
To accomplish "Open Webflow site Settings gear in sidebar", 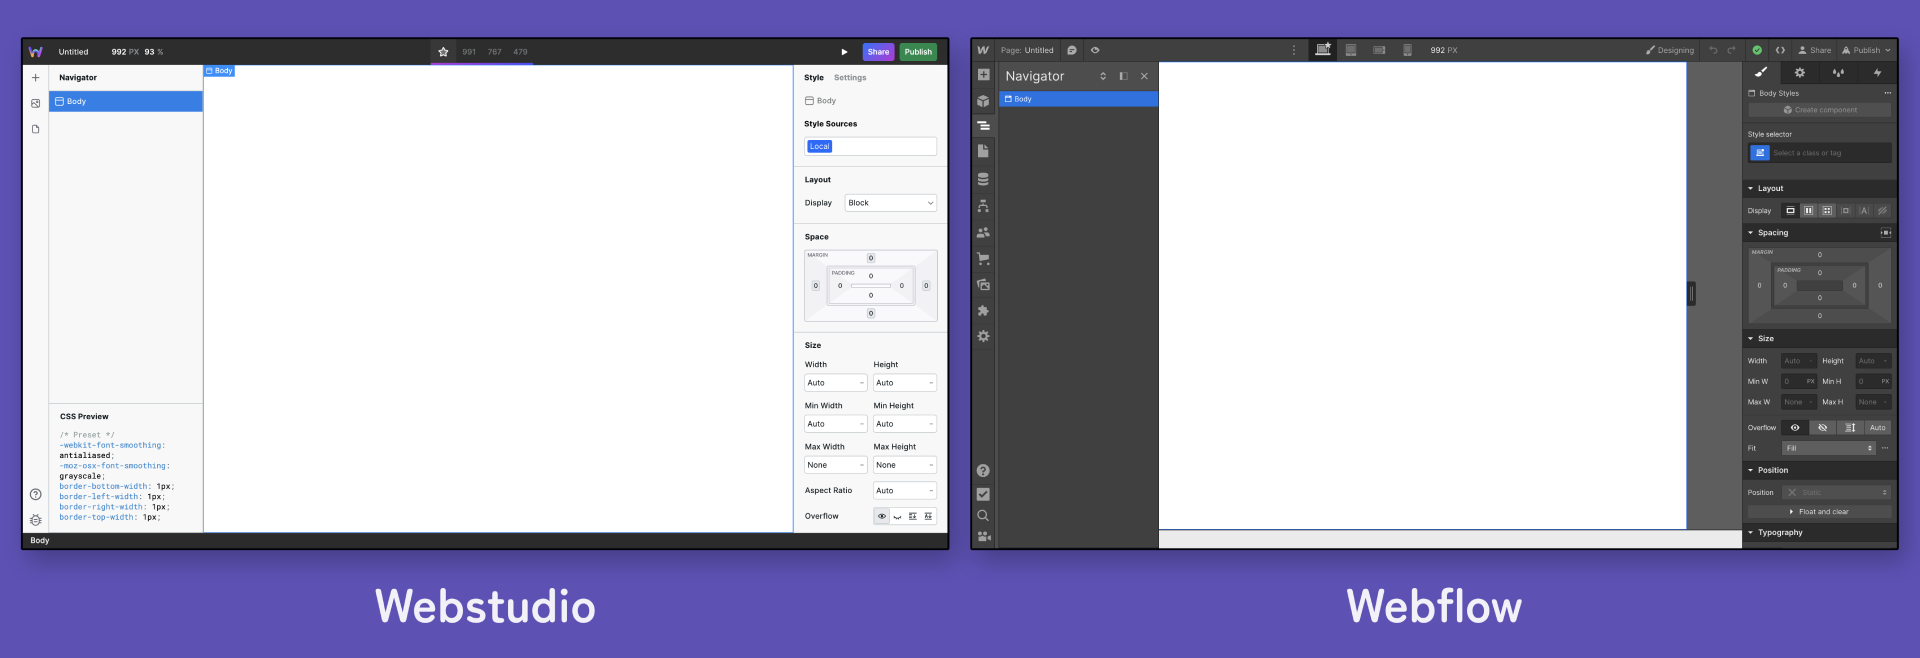I will click(x=983, y=337).
